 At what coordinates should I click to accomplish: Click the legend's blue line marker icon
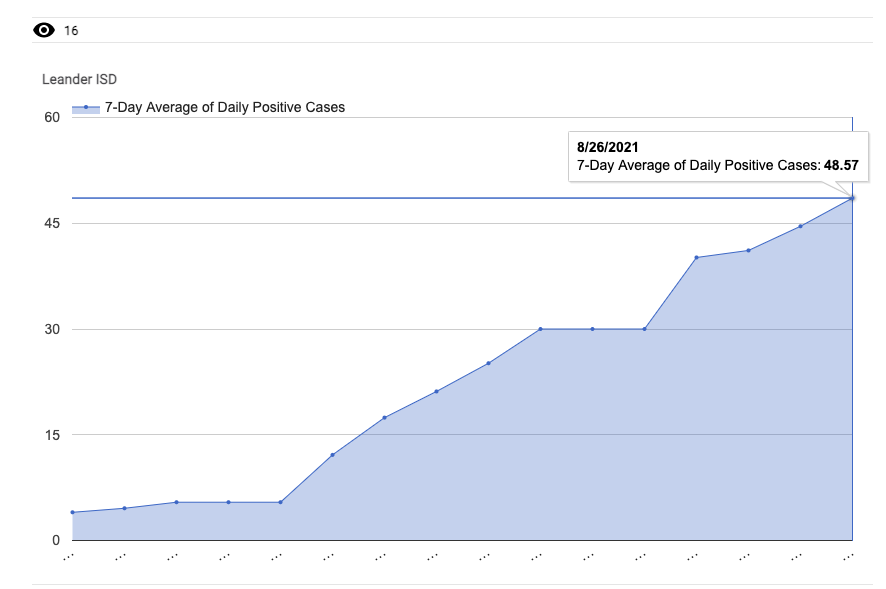tap(86, 107)
